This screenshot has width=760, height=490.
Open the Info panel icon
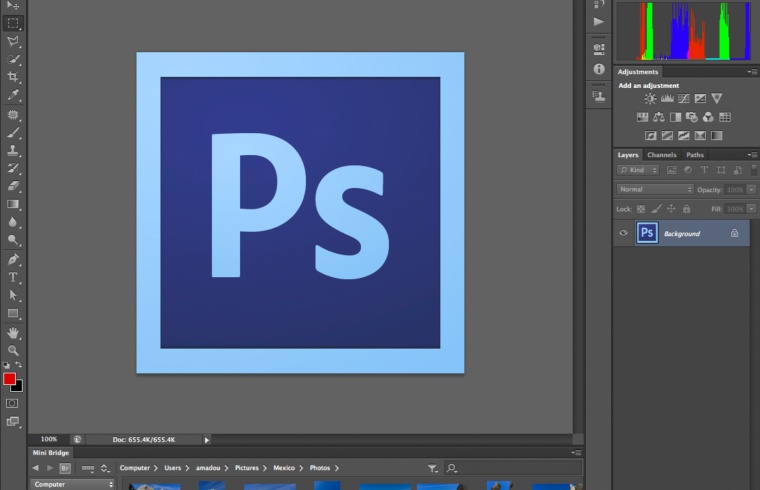[x=599, y=69]
